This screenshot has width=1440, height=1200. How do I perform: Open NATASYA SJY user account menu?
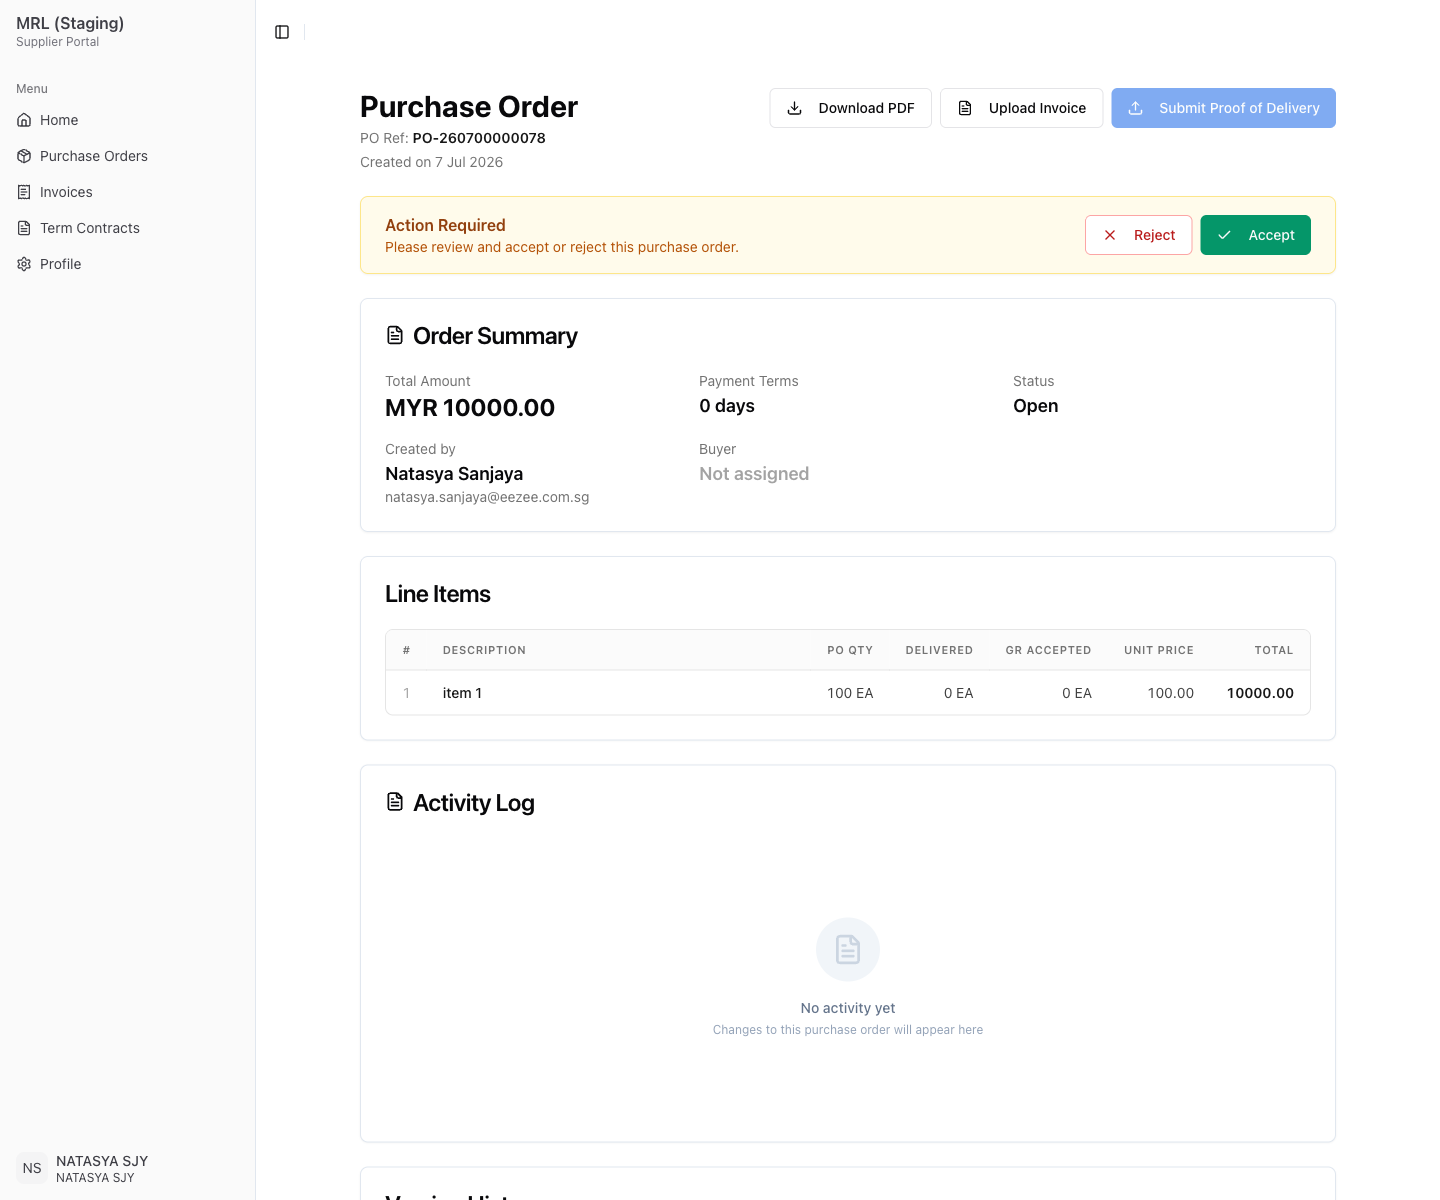[x=128, y=1168]
